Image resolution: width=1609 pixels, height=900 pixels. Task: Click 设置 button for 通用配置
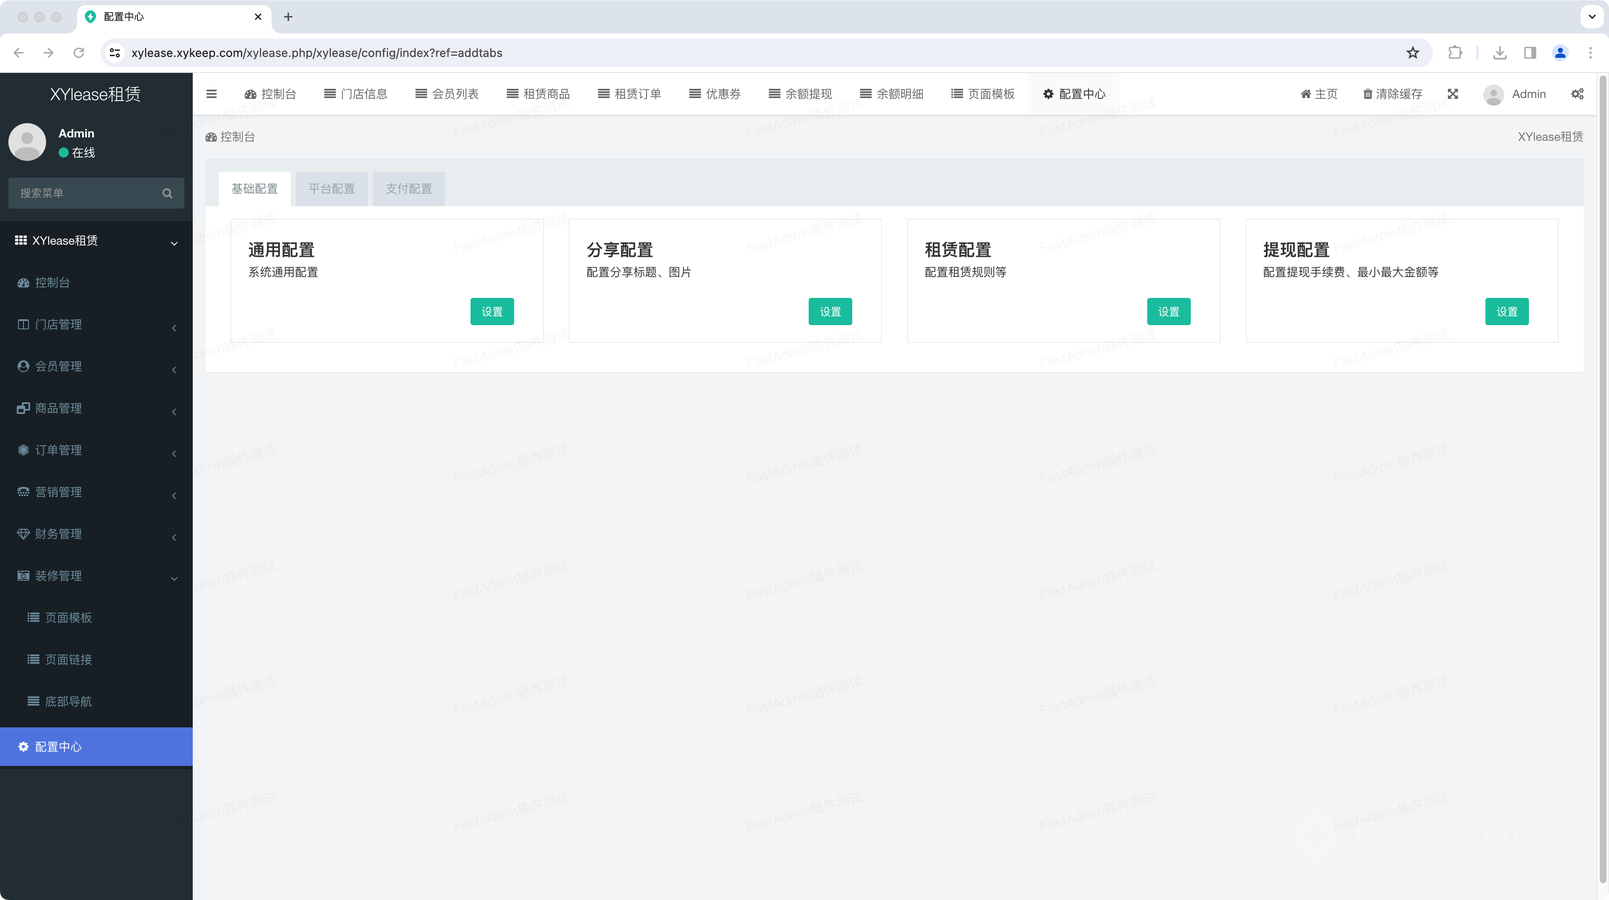point(492,312)
